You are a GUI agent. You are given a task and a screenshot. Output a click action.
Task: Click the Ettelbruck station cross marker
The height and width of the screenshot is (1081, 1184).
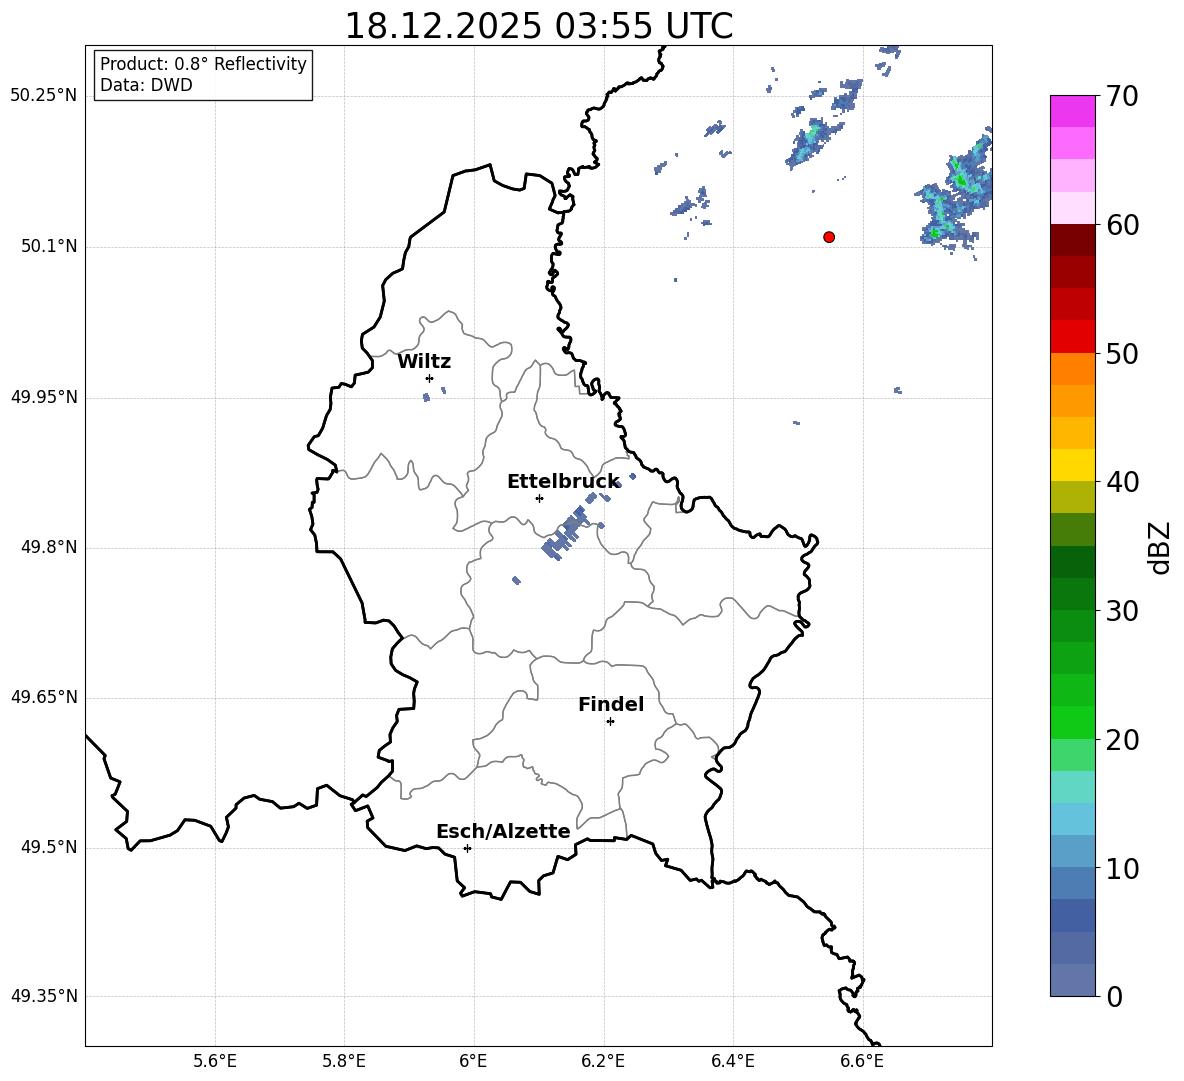[539, 498]
